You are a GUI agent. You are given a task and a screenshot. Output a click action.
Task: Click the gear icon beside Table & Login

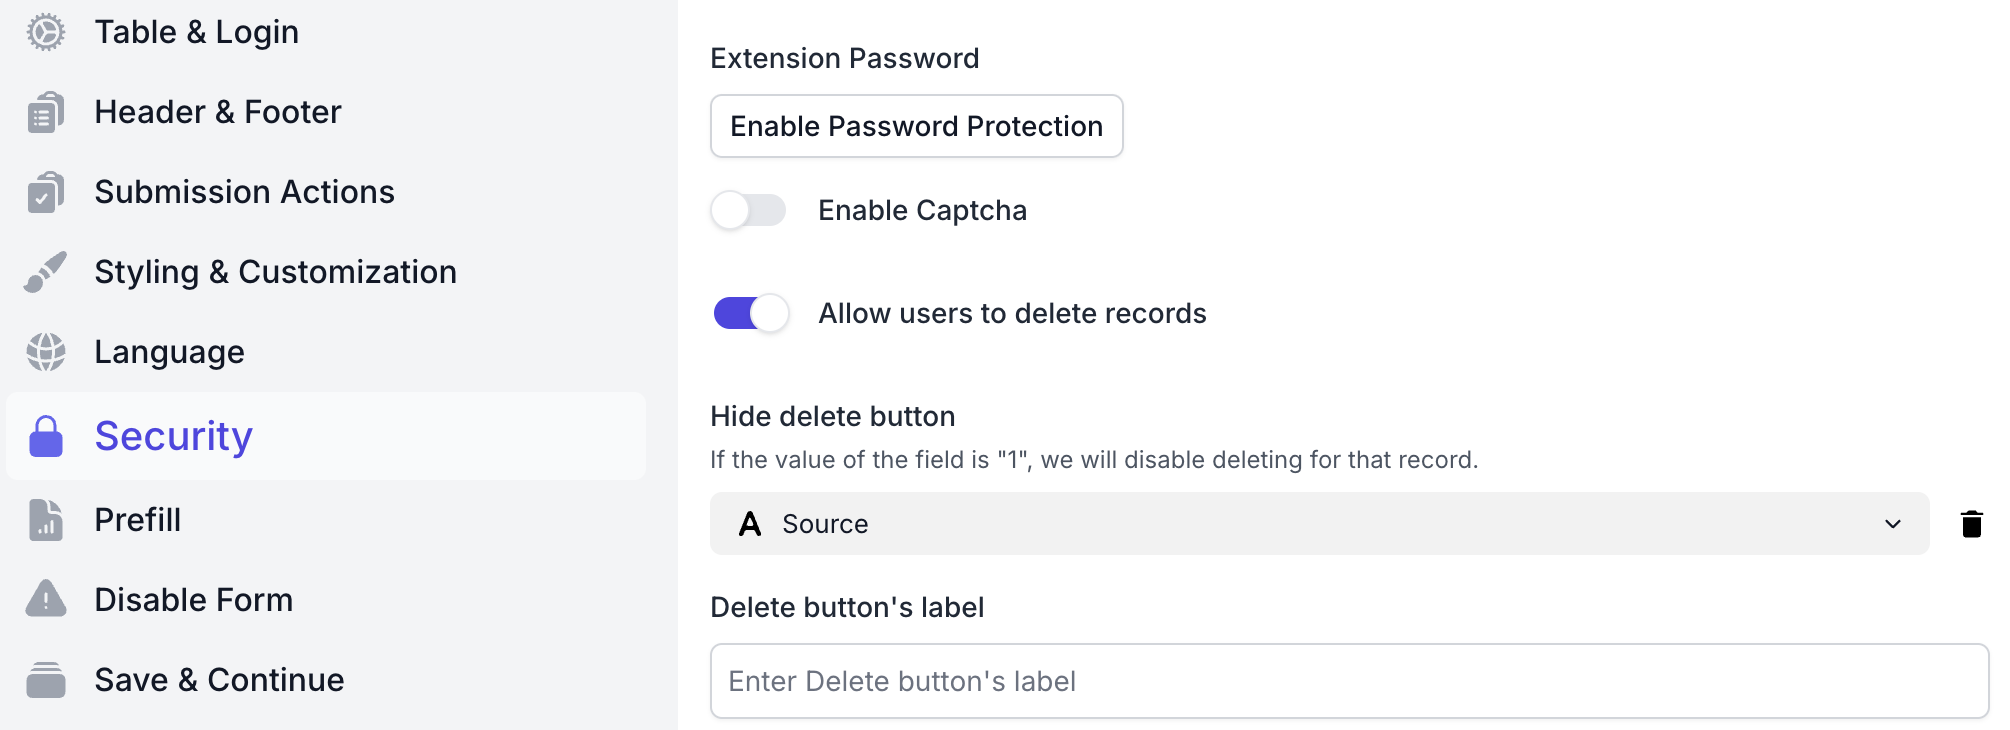(x=45, y=32)
